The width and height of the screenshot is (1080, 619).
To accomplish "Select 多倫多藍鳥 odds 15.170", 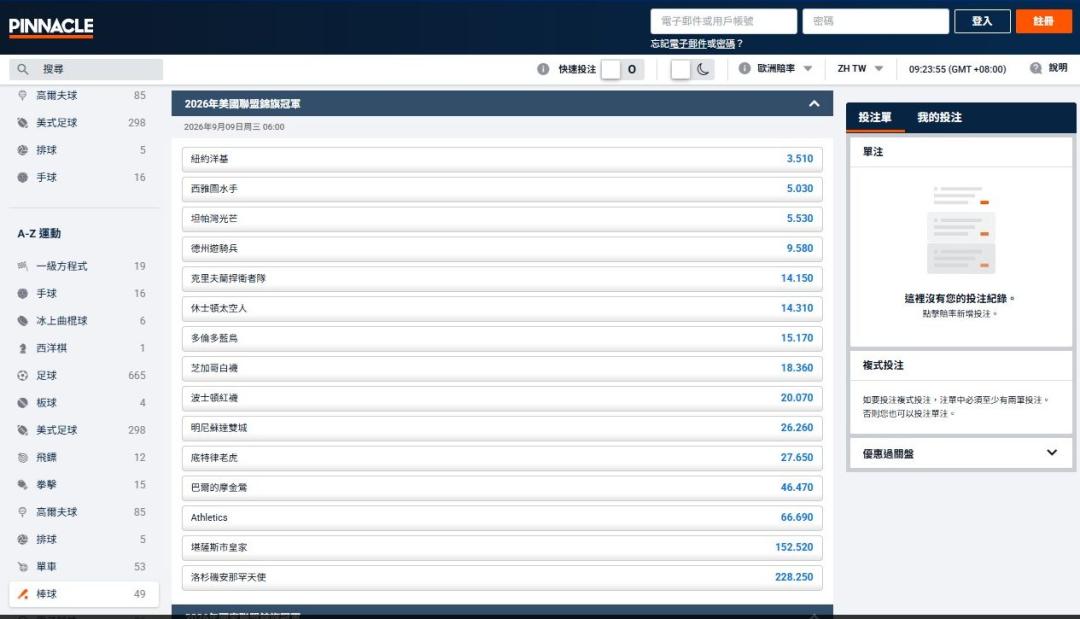I will pyautogui.click(x=502, y=338).
